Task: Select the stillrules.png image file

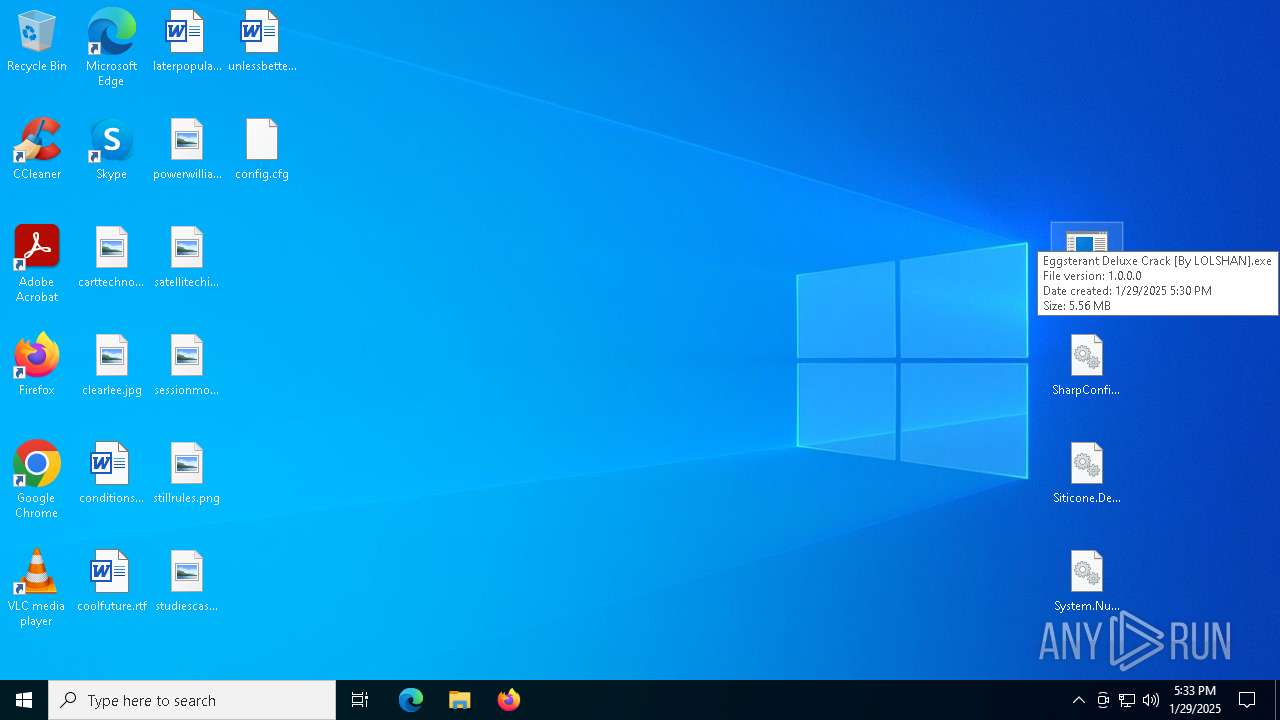Action: pos(187,473)
